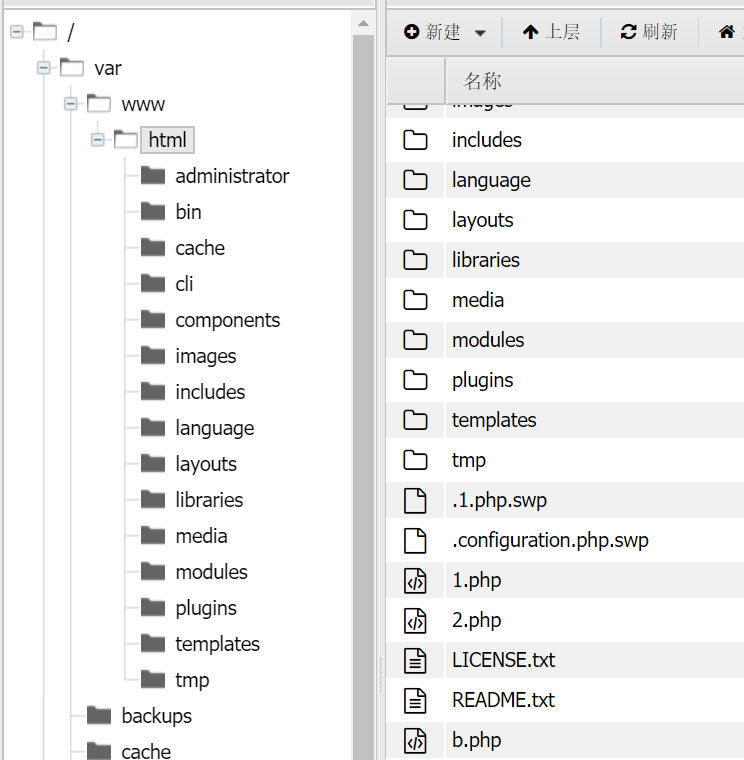Select the b.php file name
Image resolution: width=744 pixels, height=760 pixels.
pos(476,741)
